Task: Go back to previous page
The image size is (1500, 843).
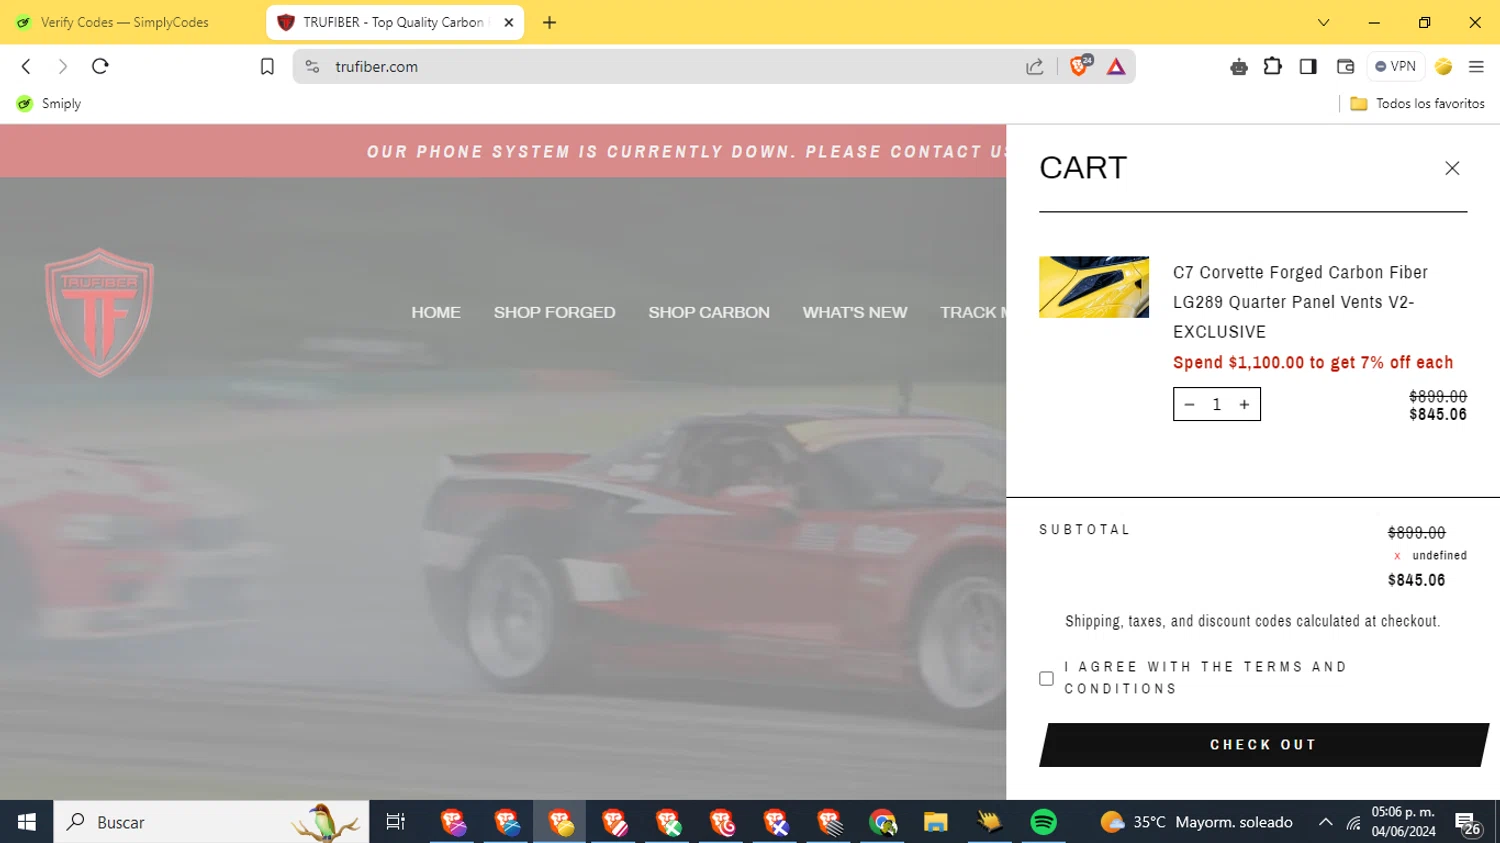Action: click(27, 67)
